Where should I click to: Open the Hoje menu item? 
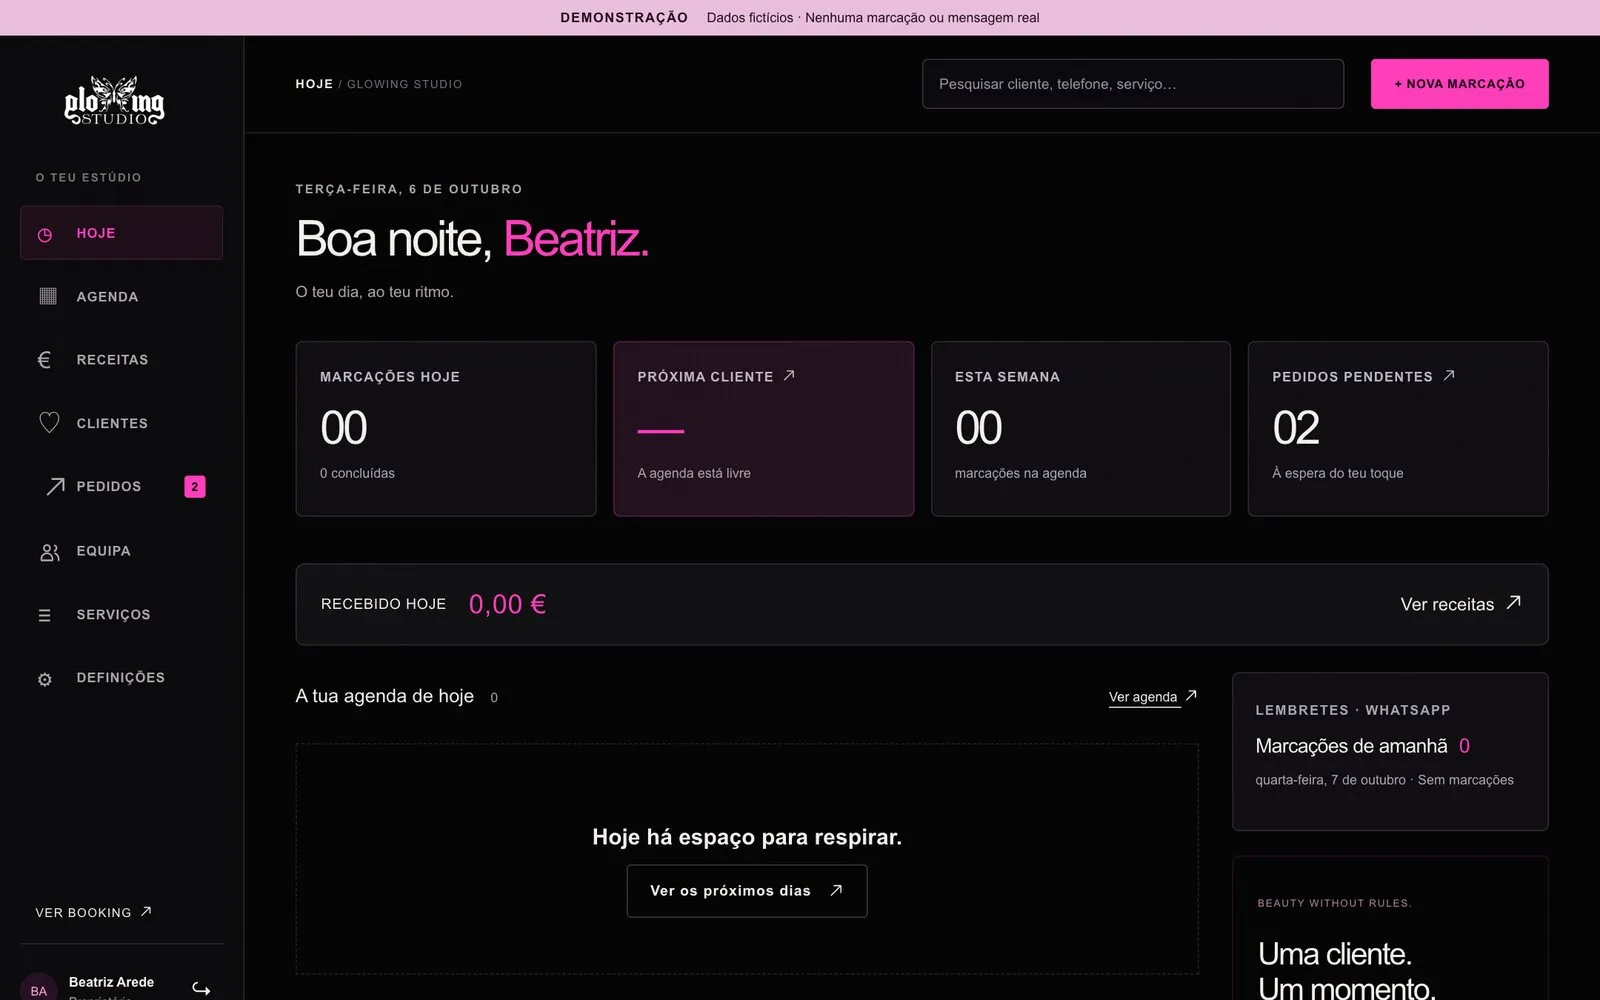121,233
